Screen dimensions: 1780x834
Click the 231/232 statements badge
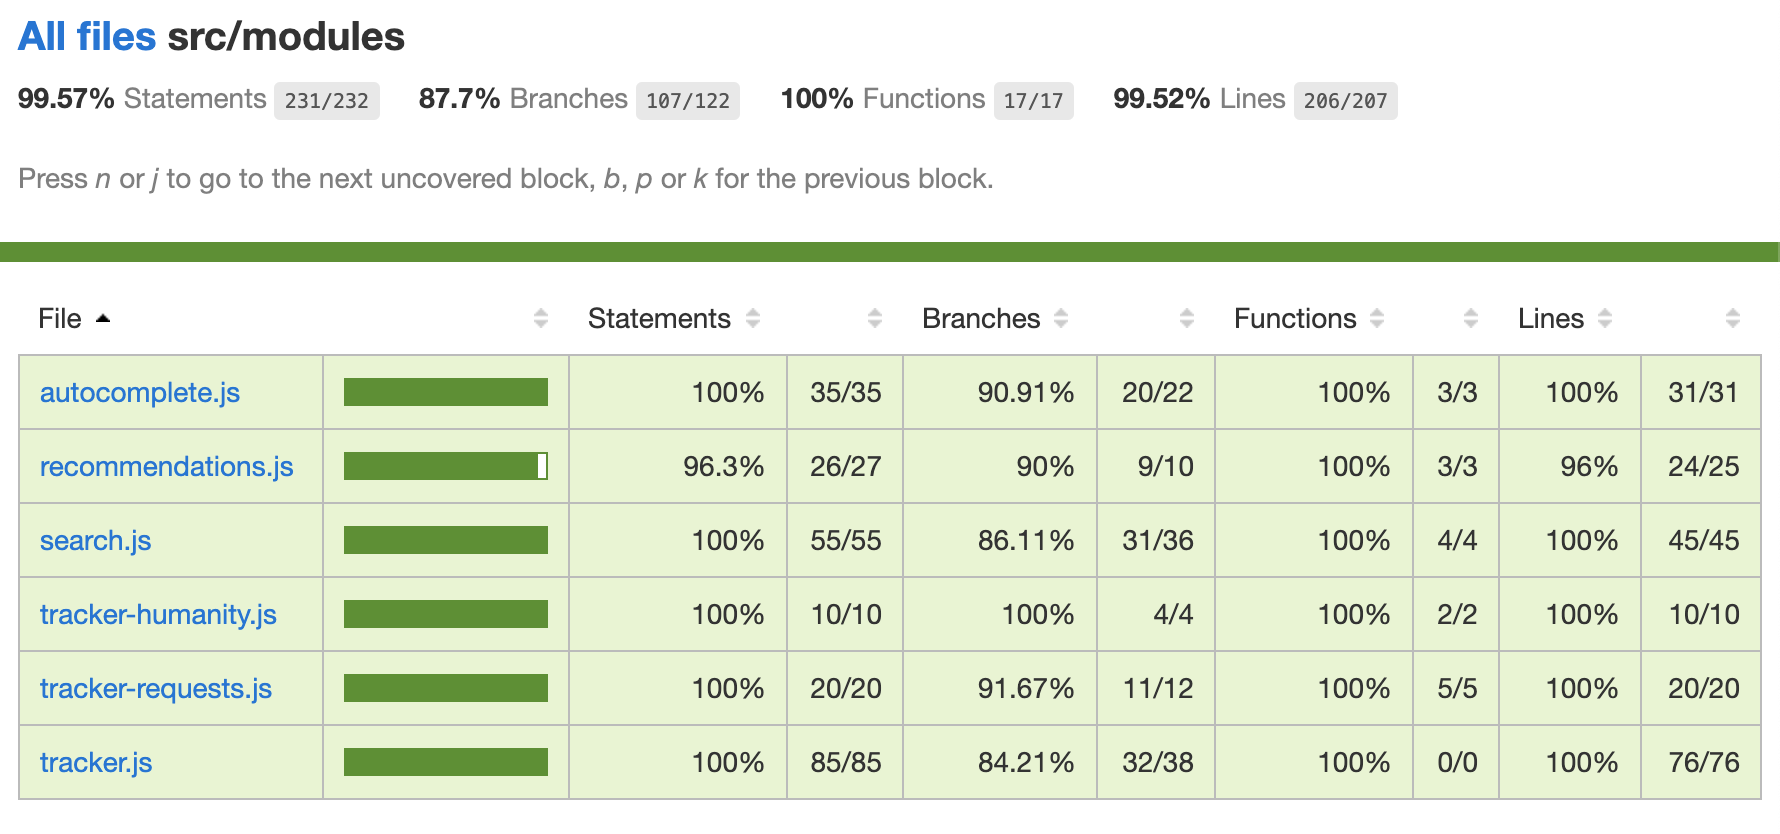click(327, 101)
